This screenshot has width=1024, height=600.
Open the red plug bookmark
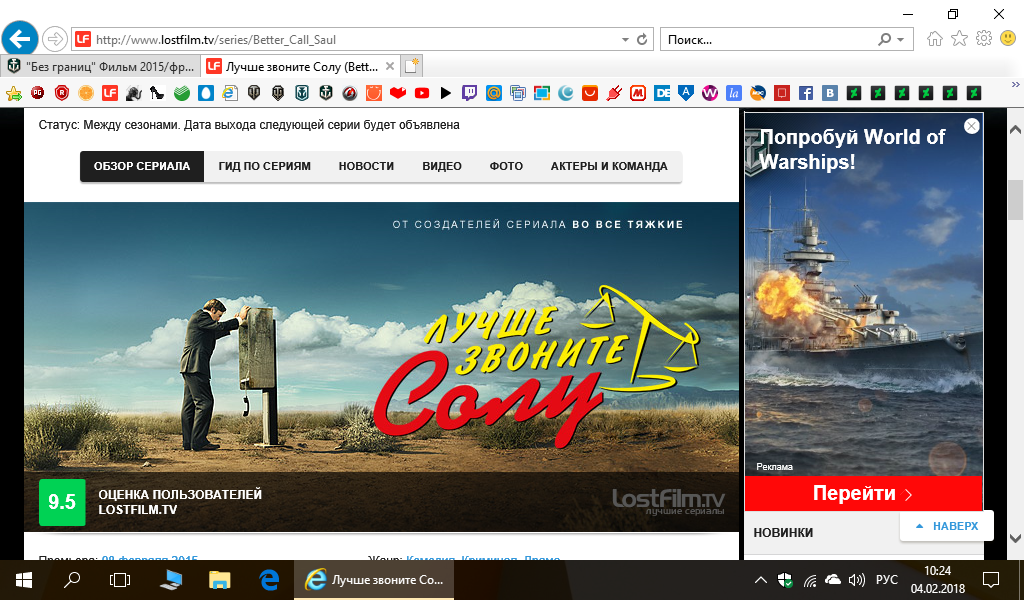[x=614, y=93]
